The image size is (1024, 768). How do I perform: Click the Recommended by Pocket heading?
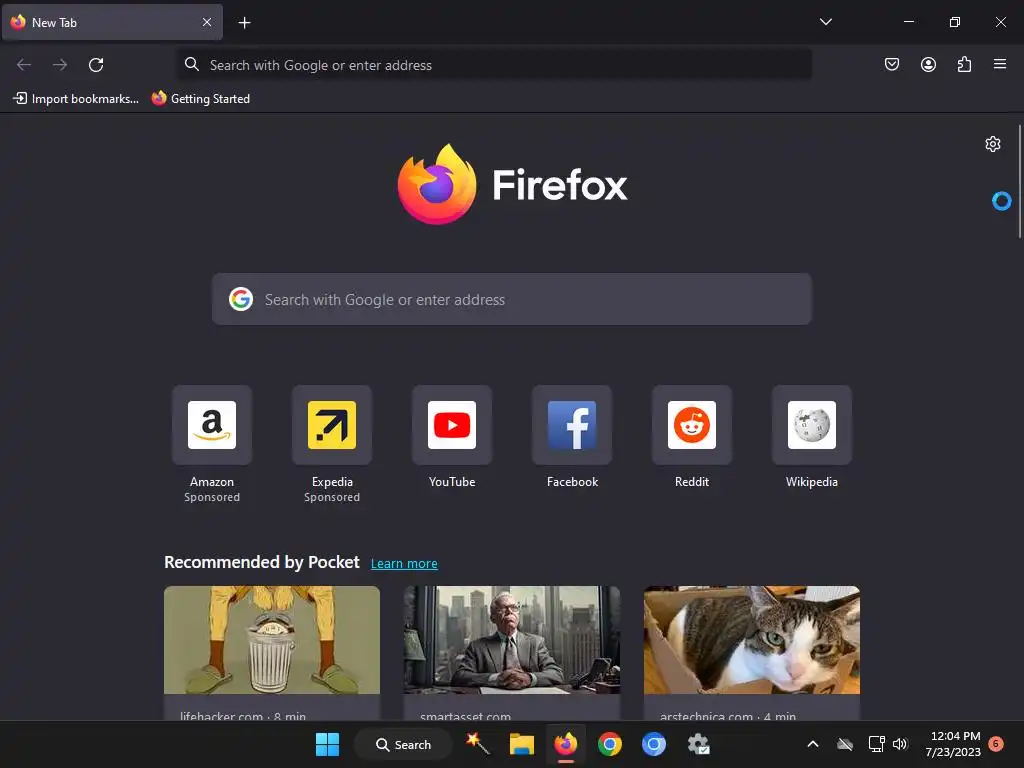click(x=262, y=562)
